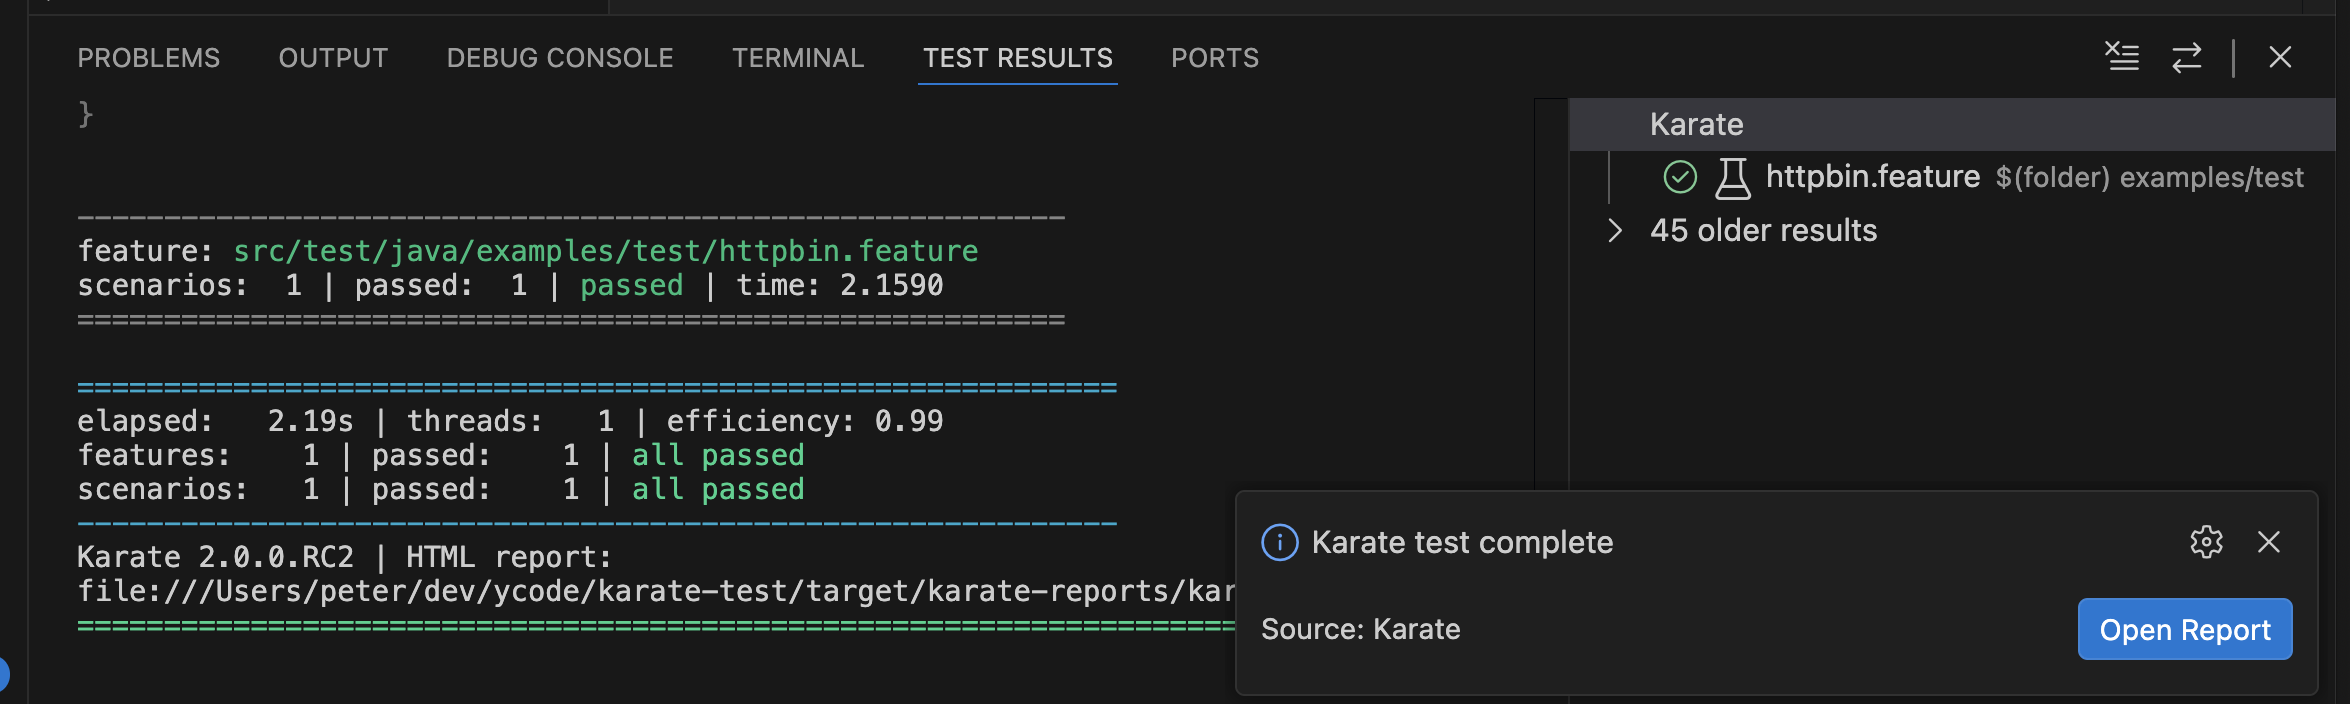Click the beaker icon beside httpbin.feature
The width and height of the screenshot is (2350, 704).
pos(1733,178)
